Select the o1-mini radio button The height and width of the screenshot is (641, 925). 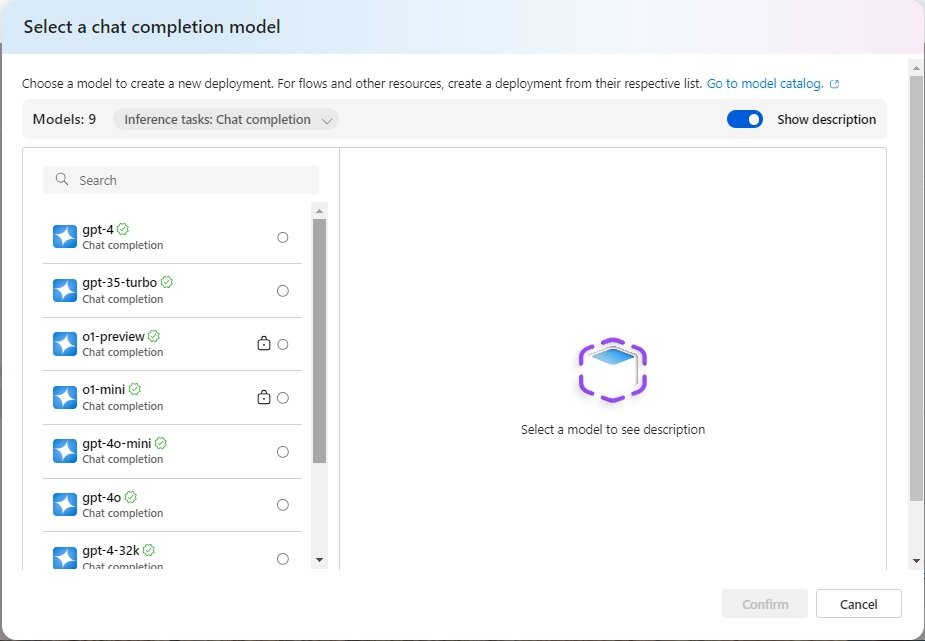pos(283,398)
